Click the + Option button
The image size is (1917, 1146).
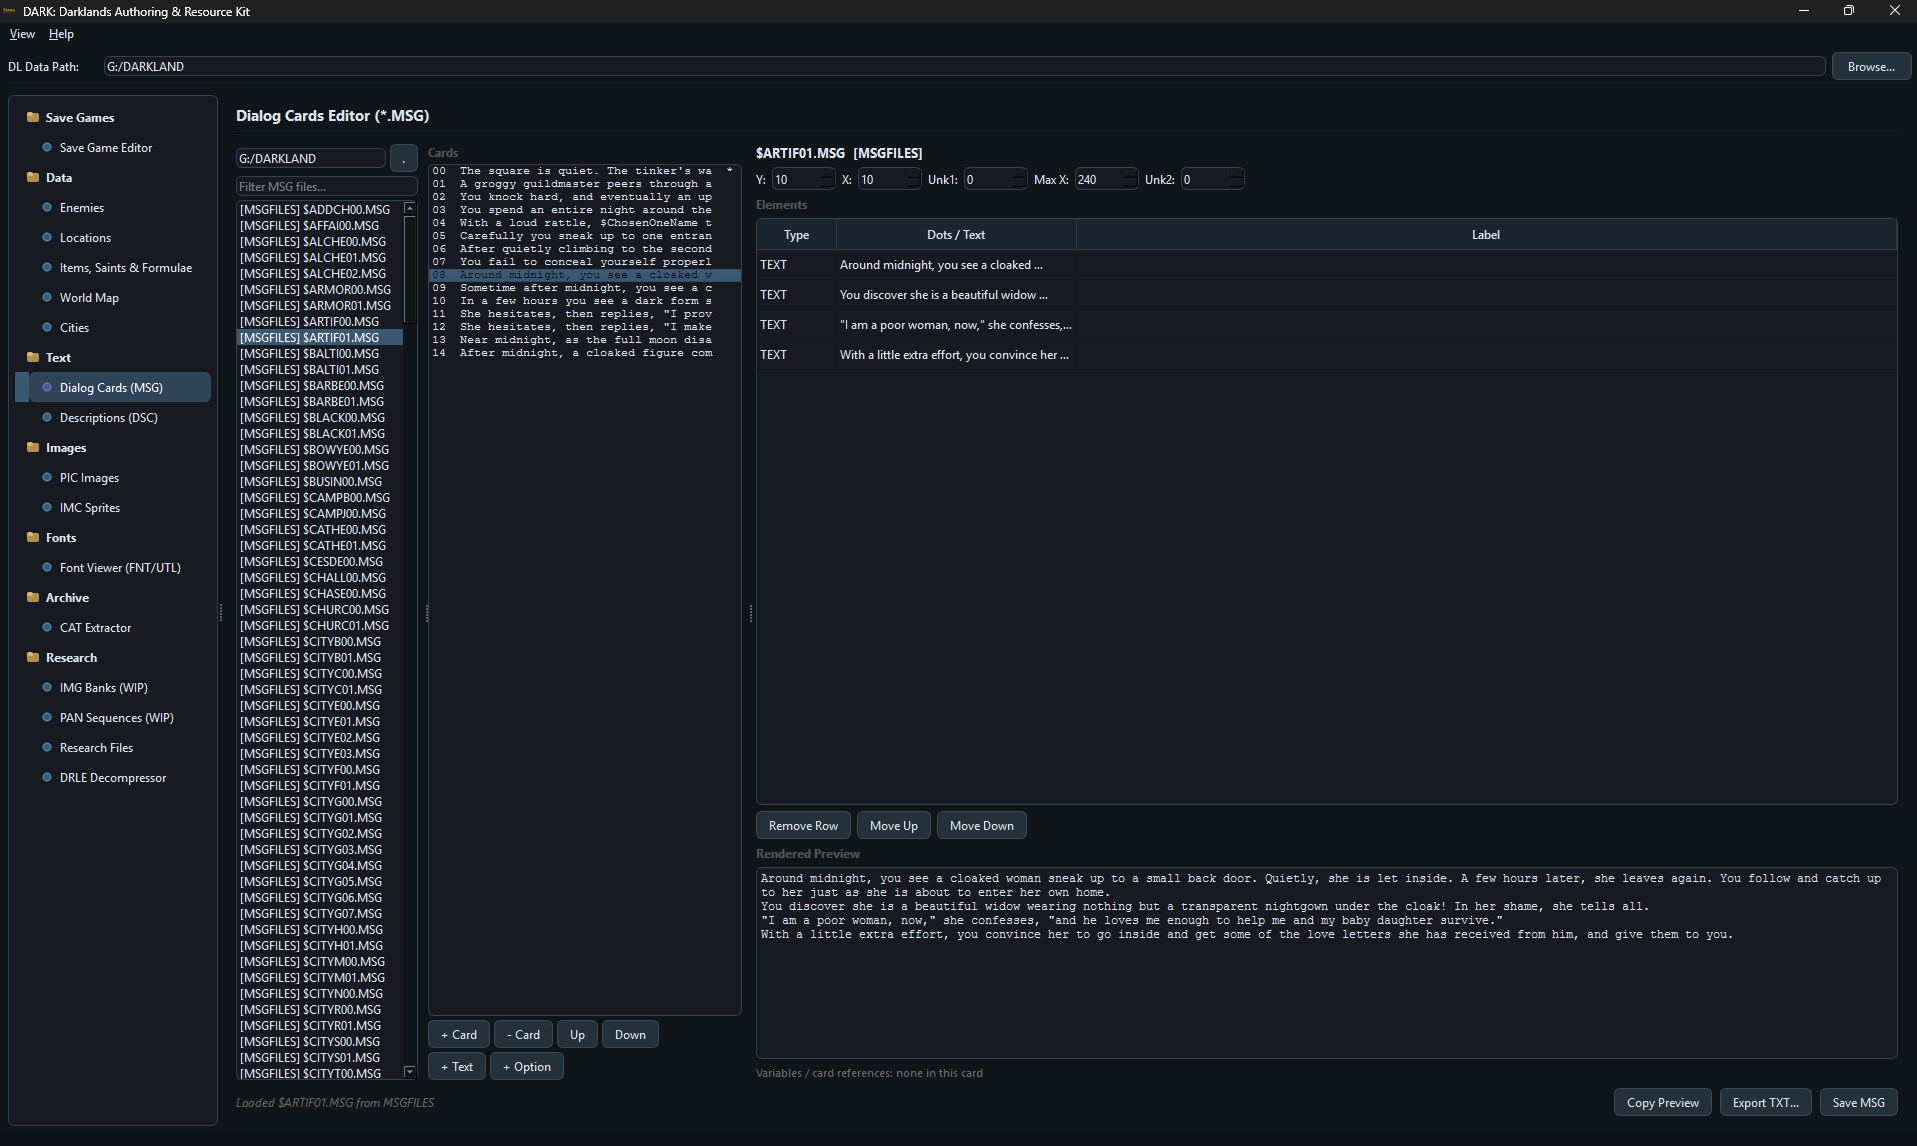527,1067
